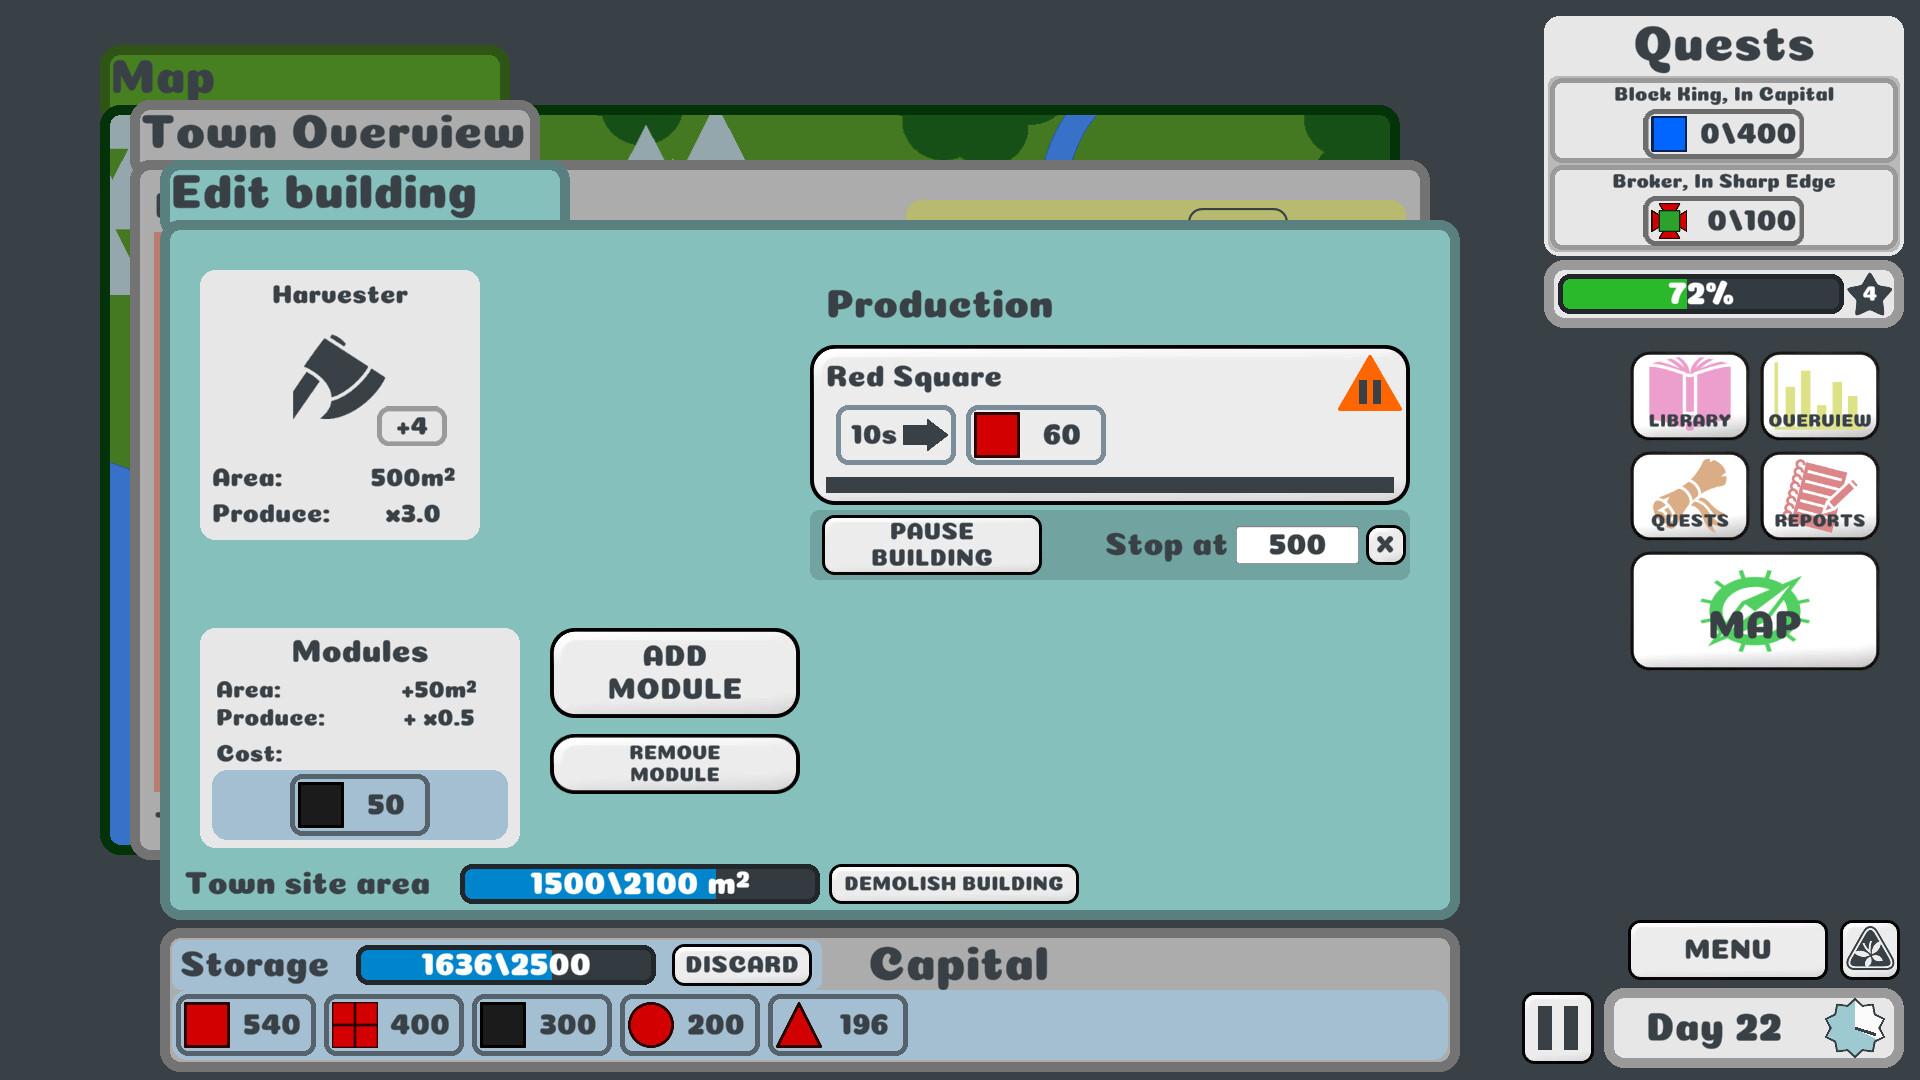The width and height of the screenshot is (1920, 1080).
Task: Click the black square cost icon under Modules
Action: click(x=323, y=805)
